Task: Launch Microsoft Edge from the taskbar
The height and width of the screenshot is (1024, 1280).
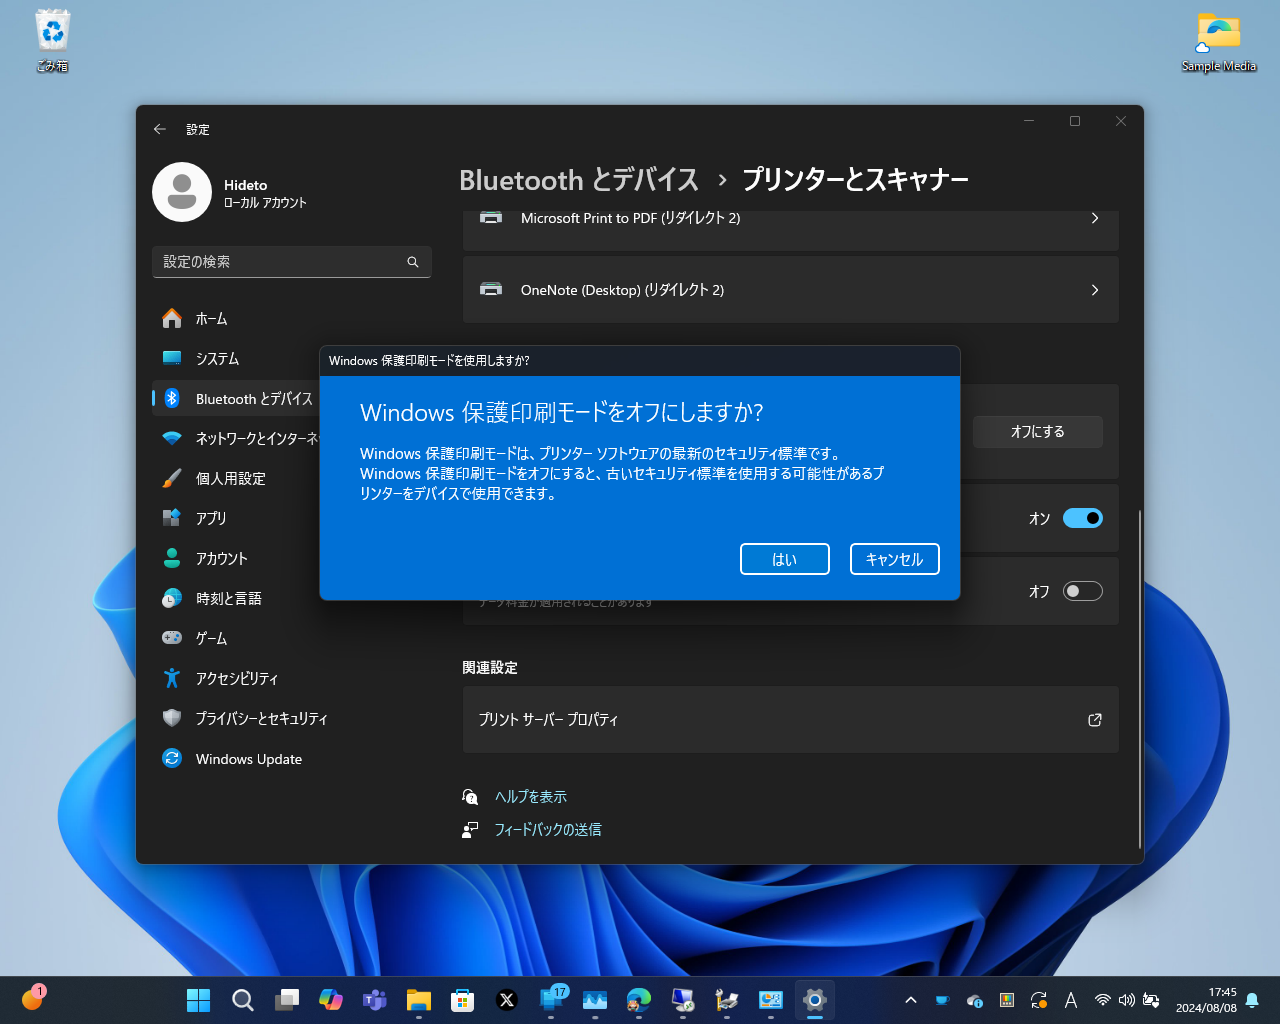Action: point(638,999)
